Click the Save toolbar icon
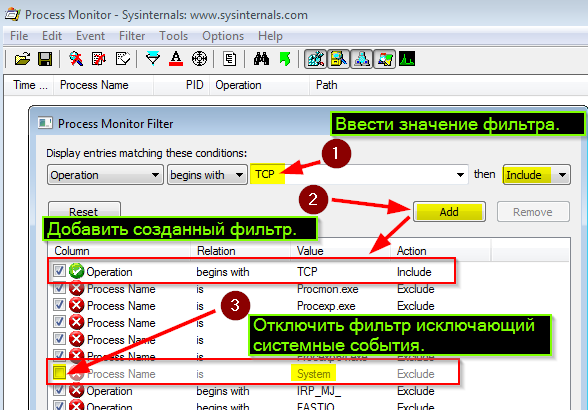 [x=45, y=59]
